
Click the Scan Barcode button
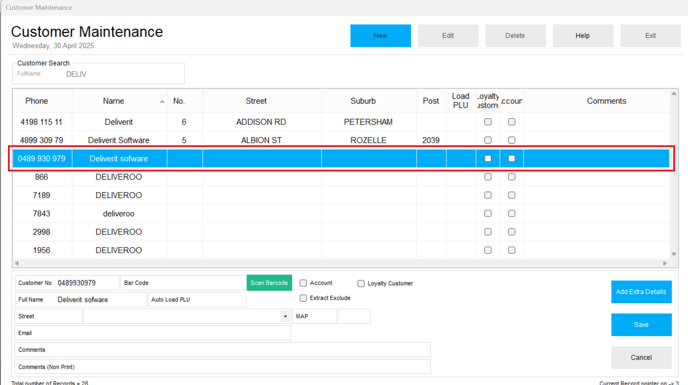tap(269, 283)
